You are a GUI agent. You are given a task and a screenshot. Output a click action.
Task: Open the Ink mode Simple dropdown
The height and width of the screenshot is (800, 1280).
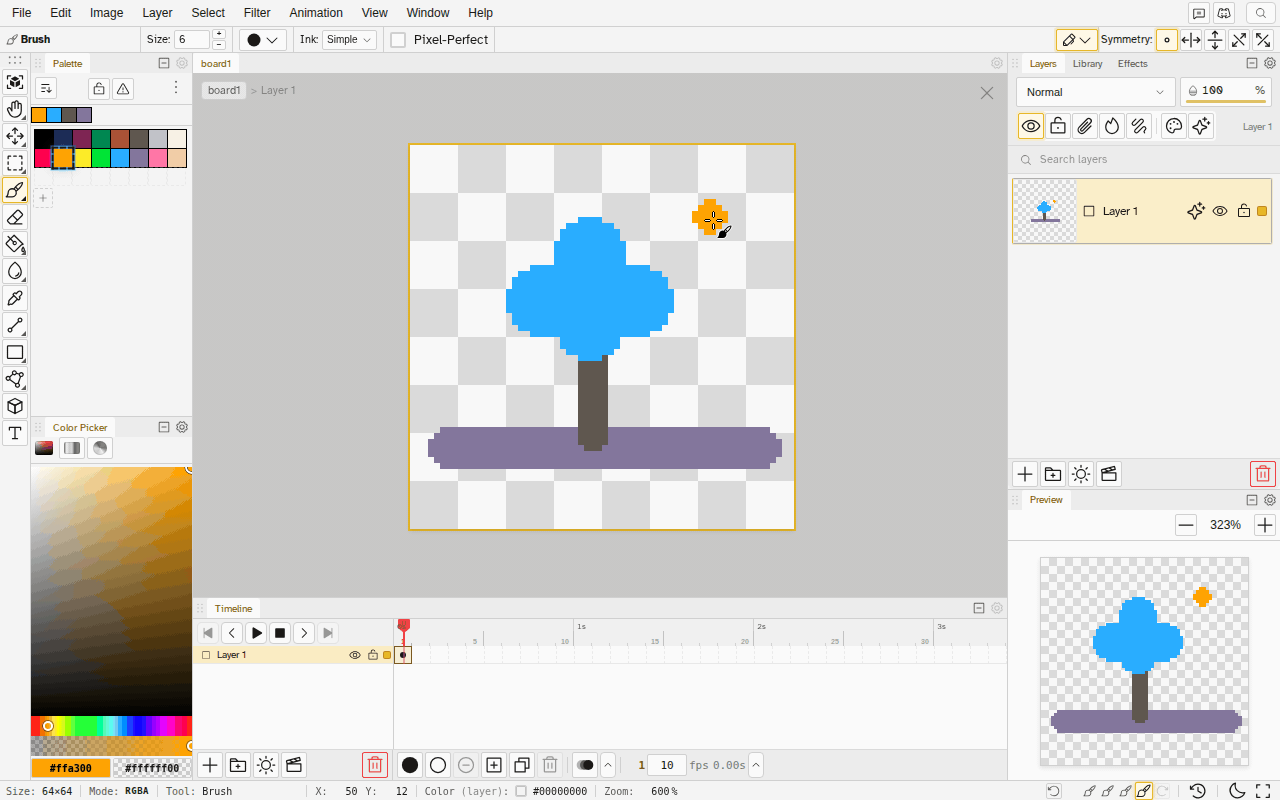349,40
